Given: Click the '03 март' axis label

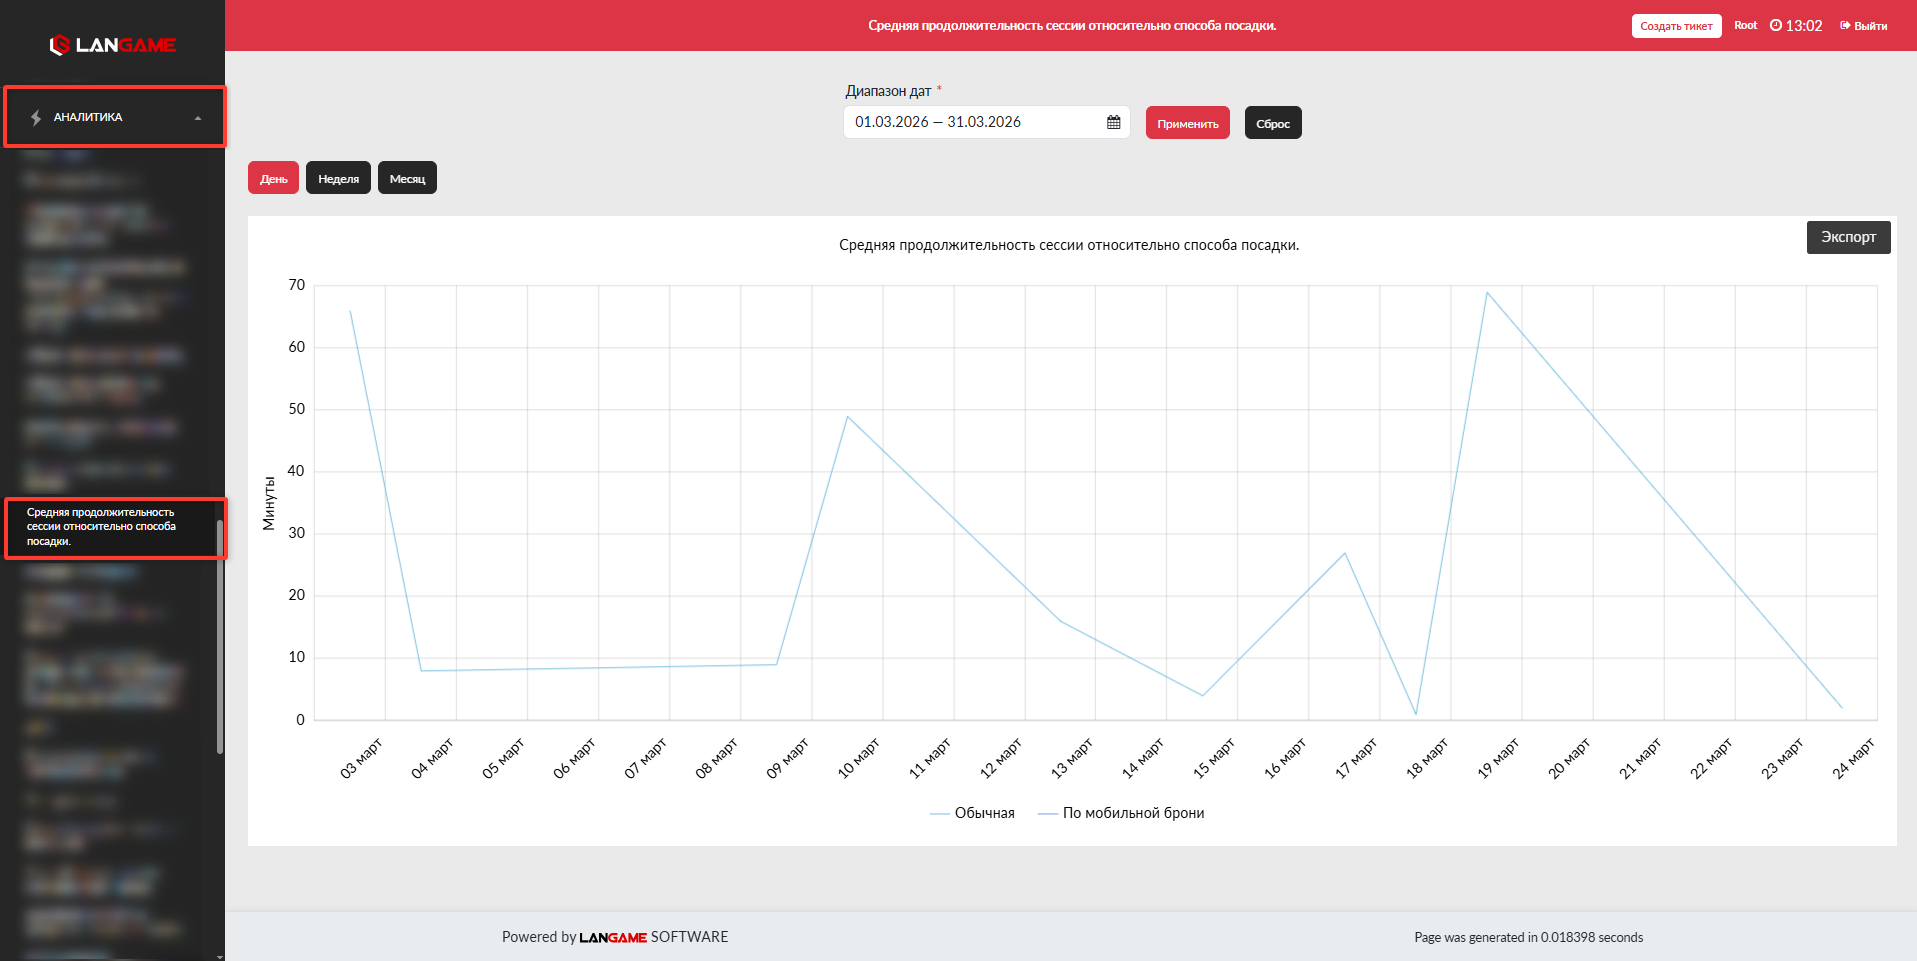Looking at the screenshot, I should (361, 758).
